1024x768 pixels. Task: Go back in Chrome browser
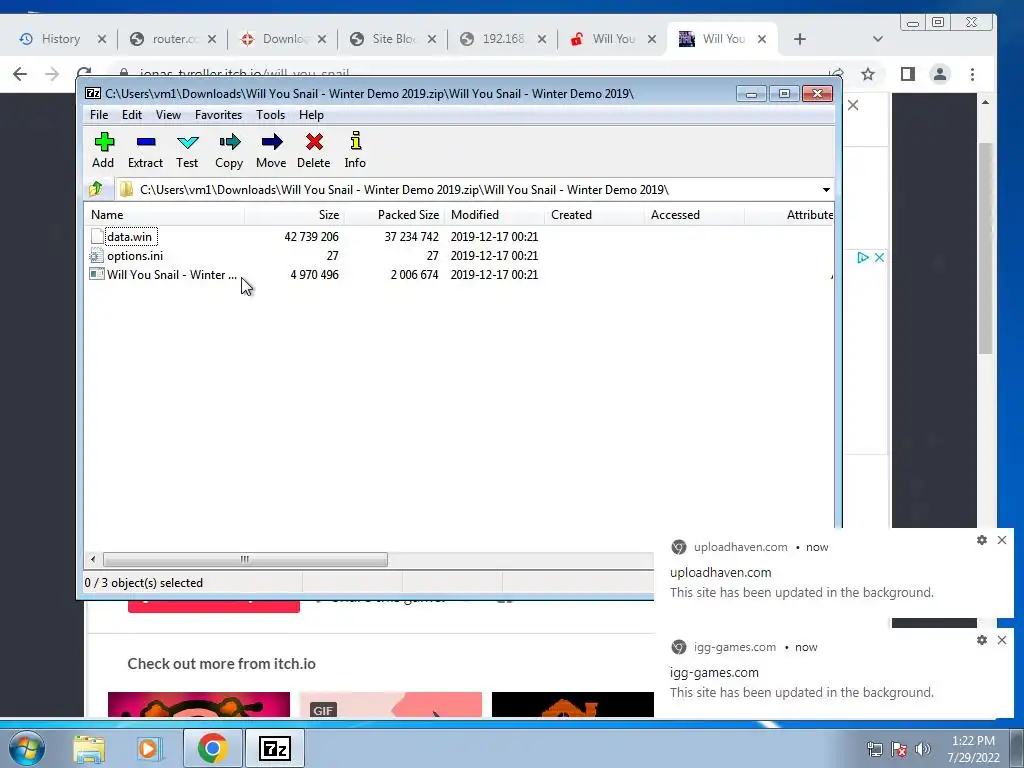(x=20, y=74)
